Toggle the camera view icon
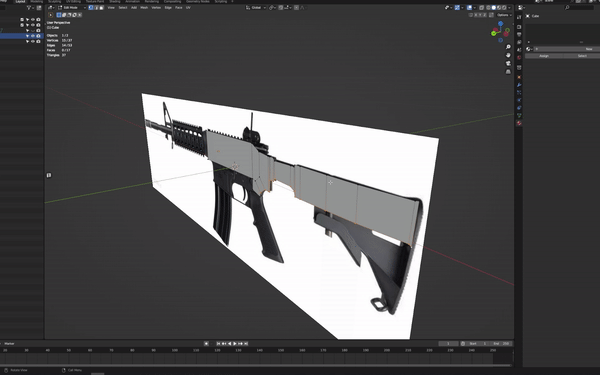The height and width of the screenshot is (375, 600). (x=508, y=63)
